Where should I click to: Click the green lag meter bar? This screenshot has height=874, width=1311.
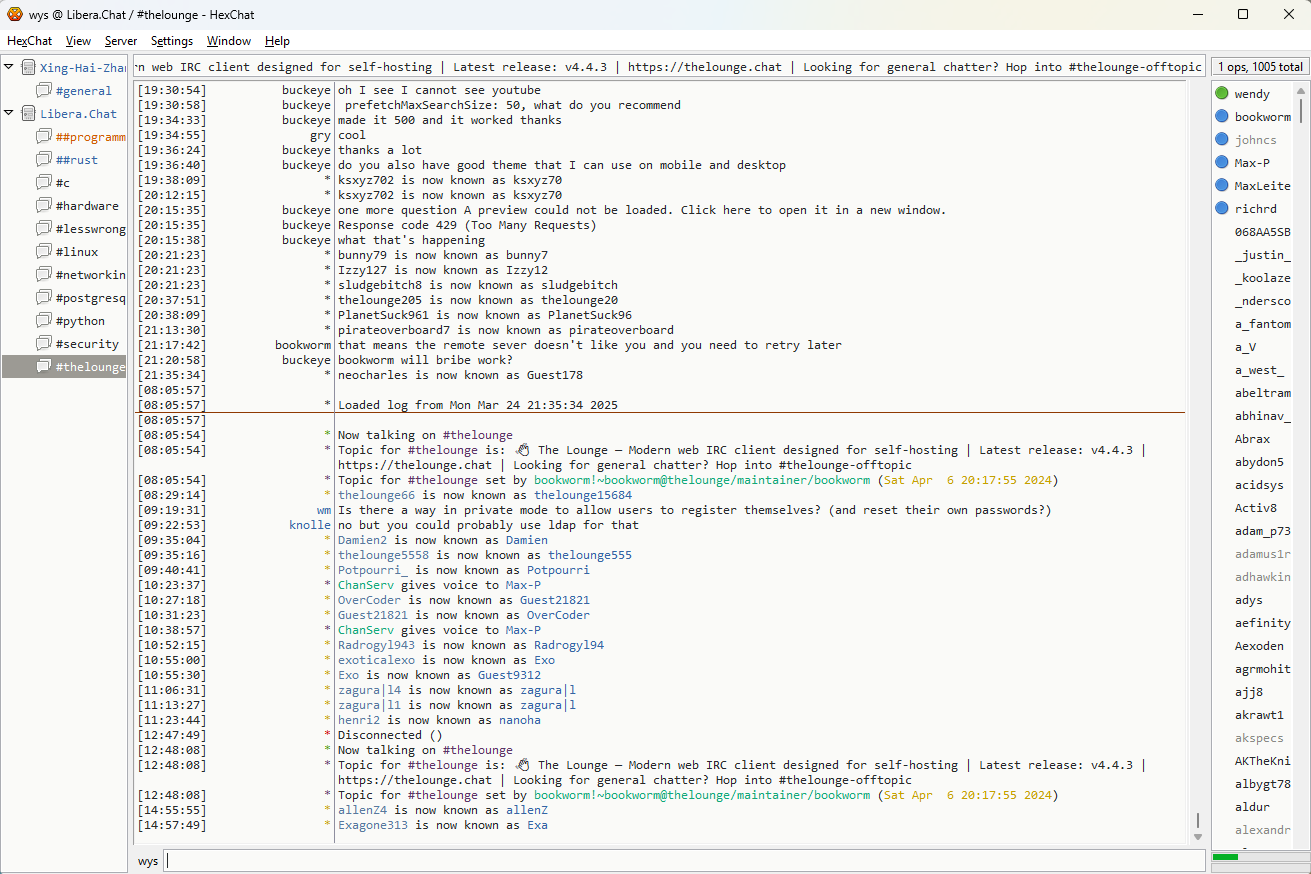(x=1225, y=857)
